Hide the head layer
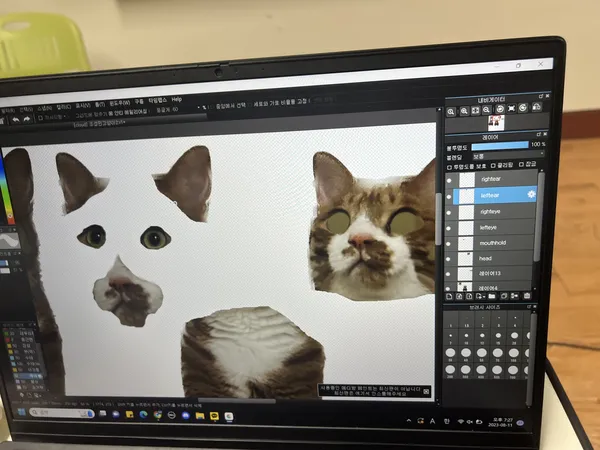The width and height of the screenshot is (600, 450). [x=449, y=259]
